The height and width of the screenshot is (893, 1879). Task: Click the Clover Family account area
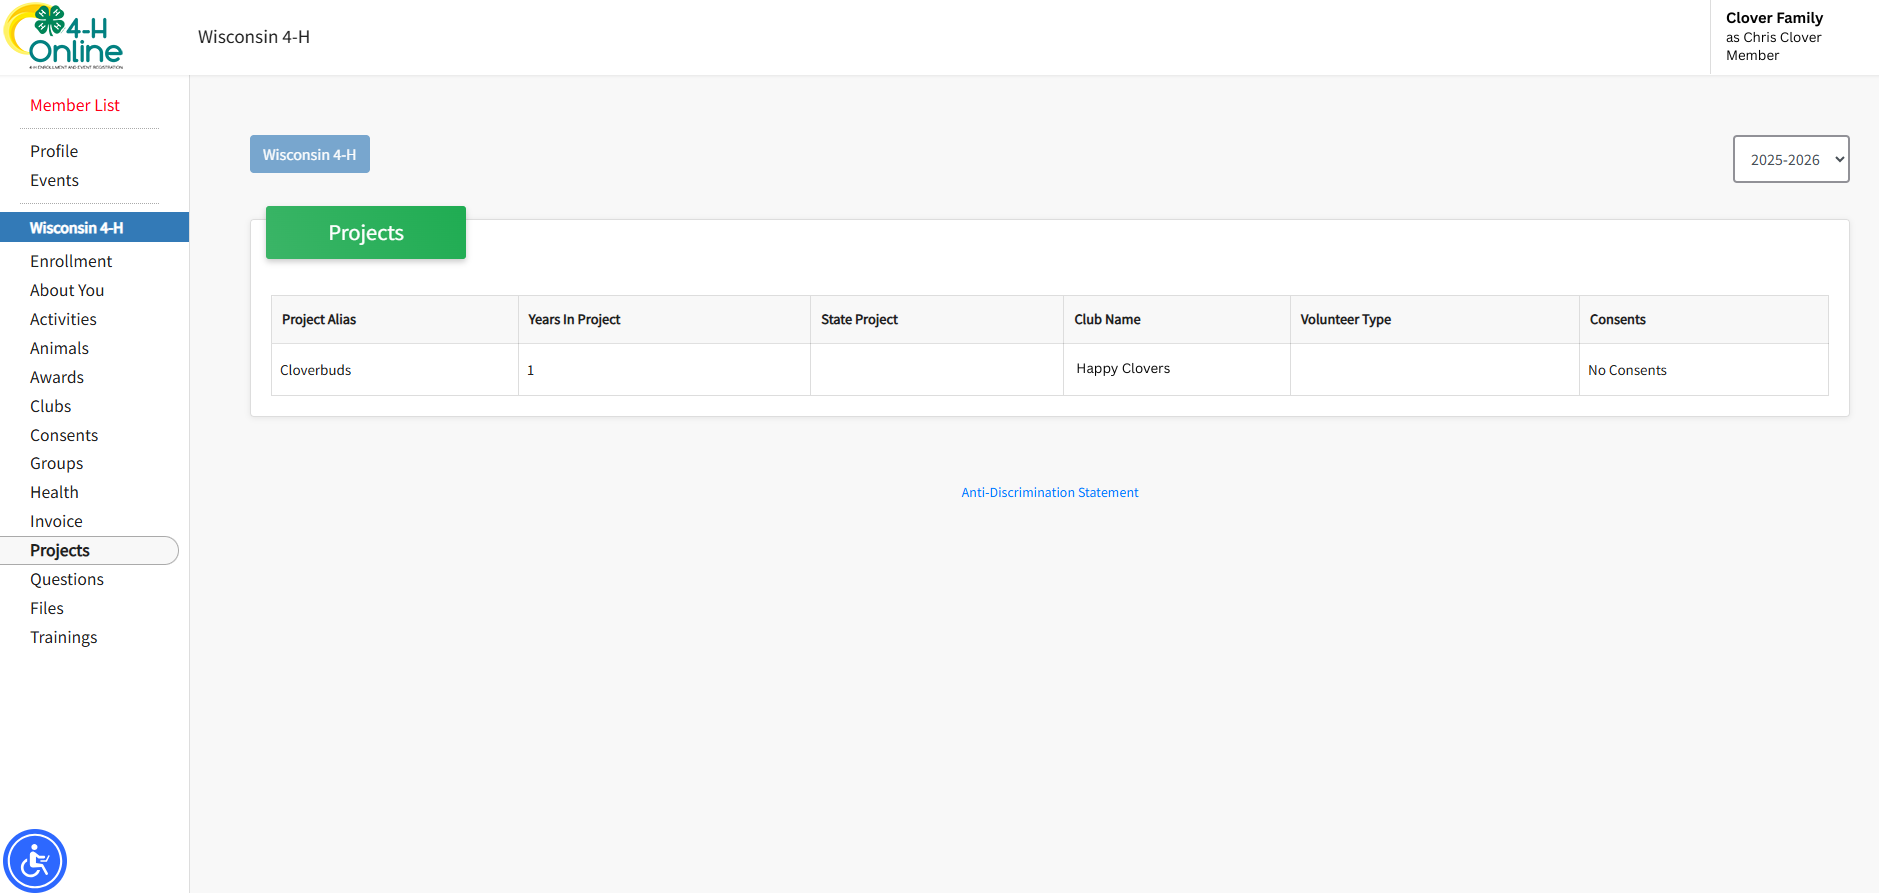[x=1774, y=36]
